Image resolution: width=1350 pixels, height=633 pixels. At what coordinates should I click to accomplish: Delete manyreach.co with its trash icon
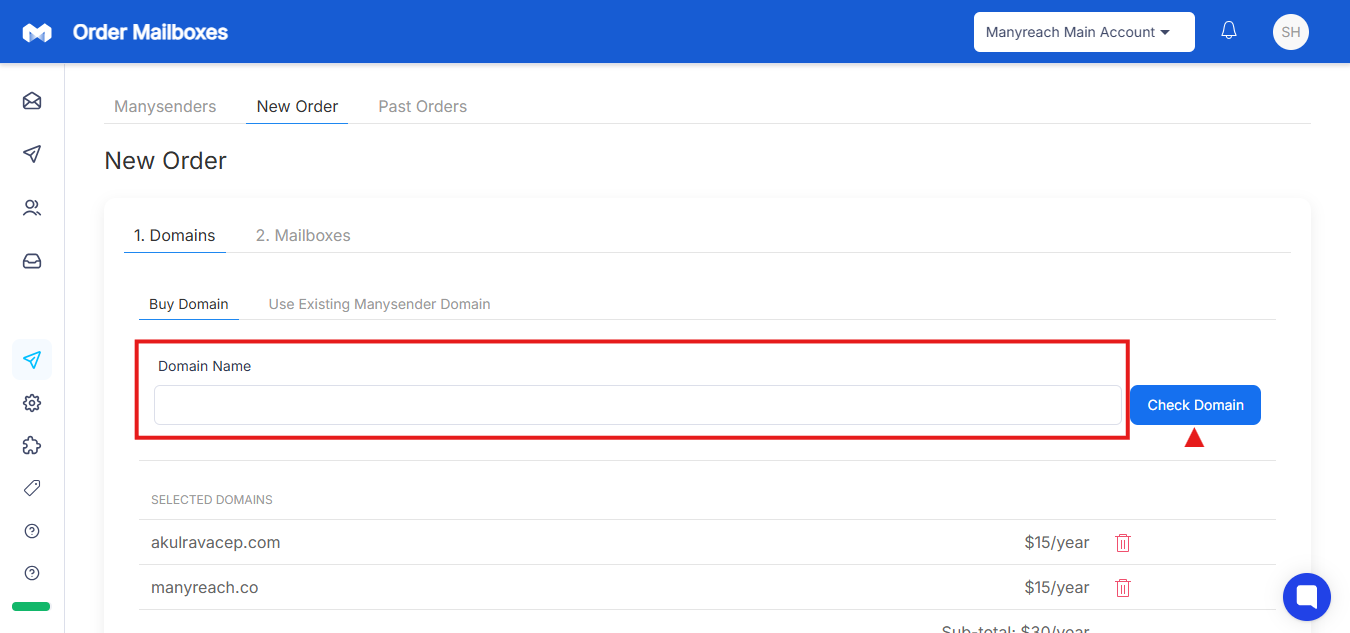pyautogui.click(x=1123, y=588)
